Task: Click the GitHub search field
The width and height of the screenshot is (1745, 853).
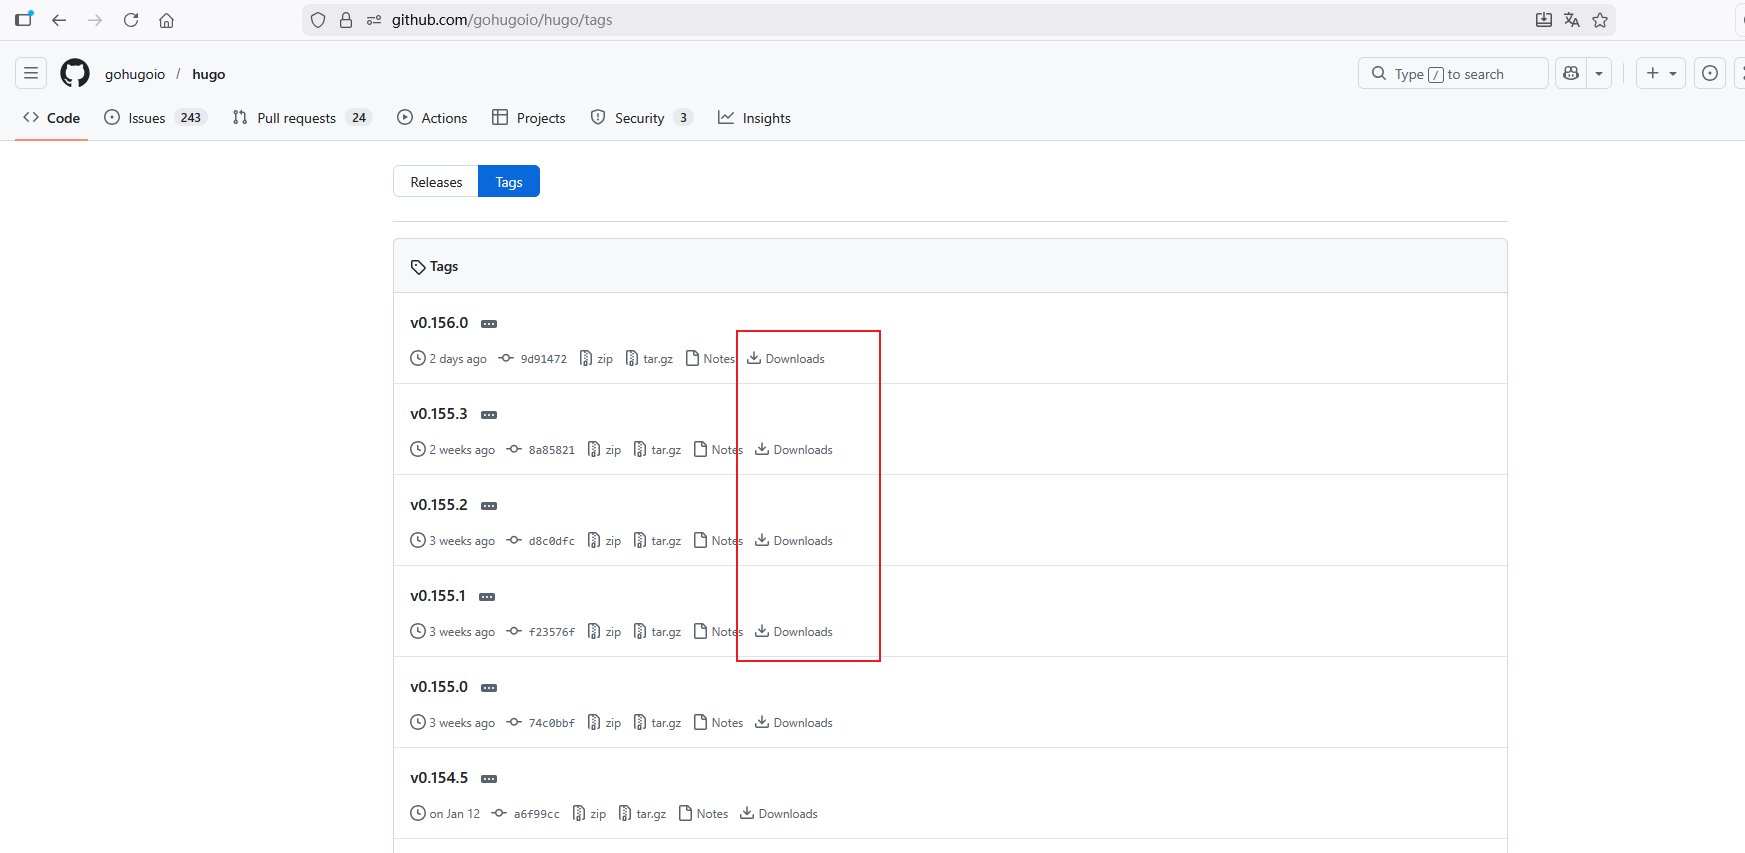Action: 1453,73
